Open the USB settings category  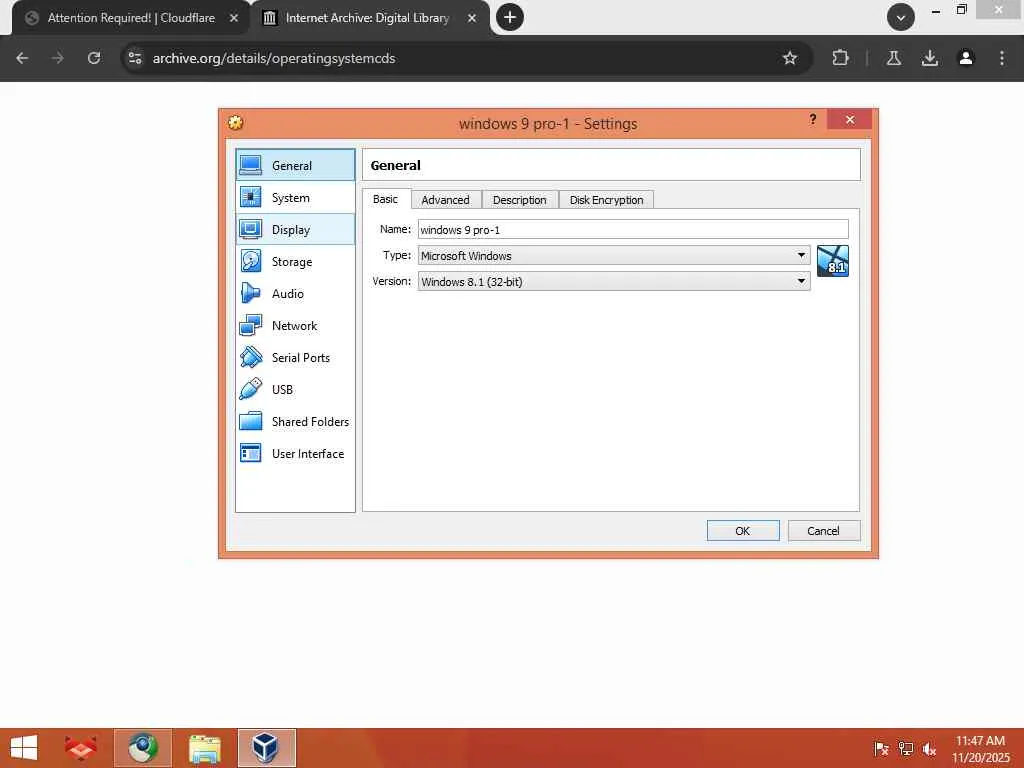pos(295,389)
